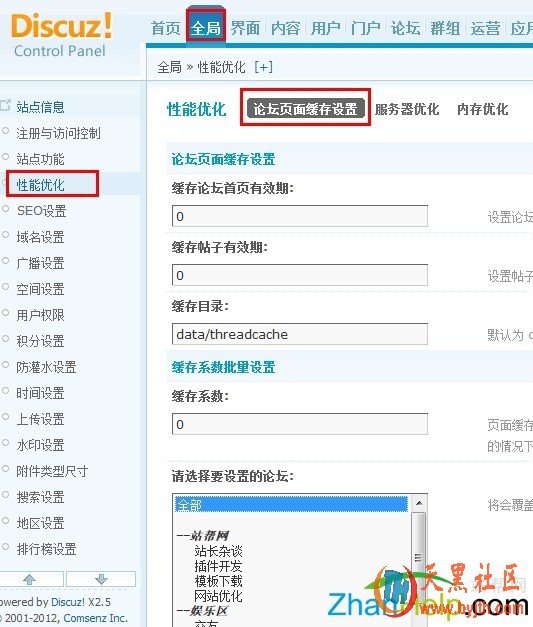The width and height of the screenshot is (533, 627).
Task: Switch to 服务器优化 tab
Action: tap(407, 109)
